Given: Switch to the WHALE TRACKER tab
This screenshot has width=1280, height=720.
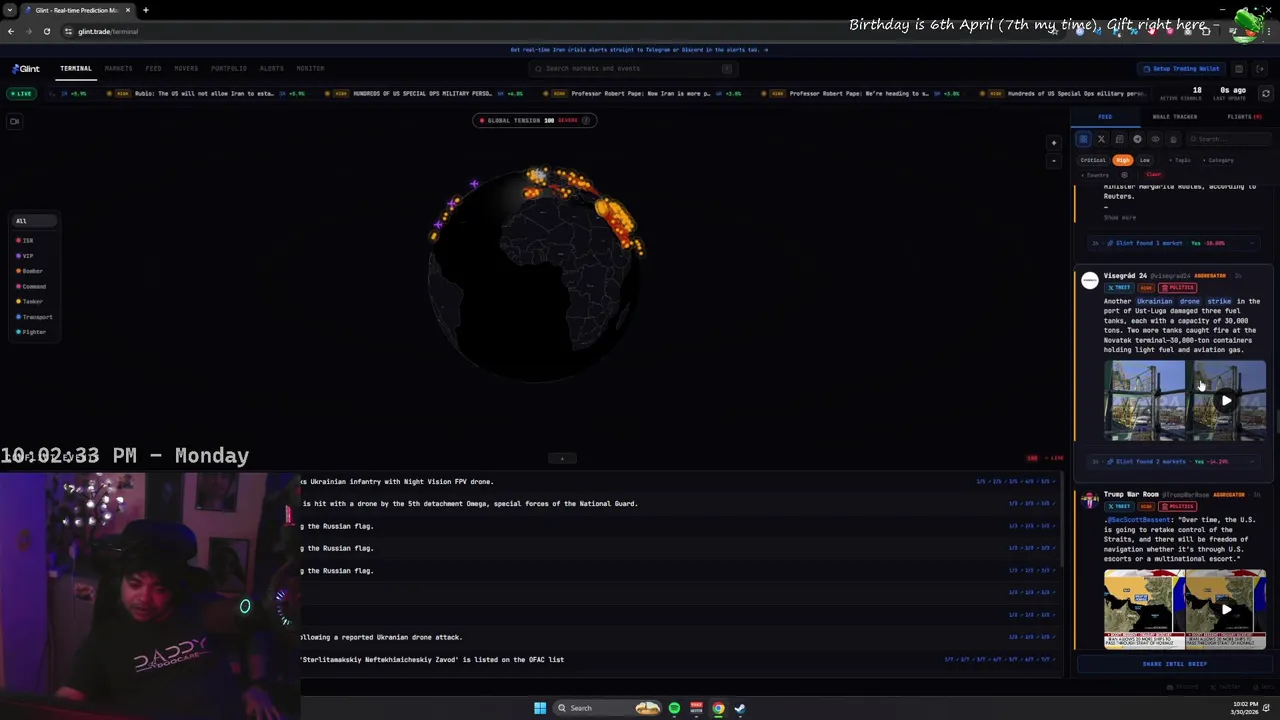Looking at the screenshot, I should pos(1175,117).
